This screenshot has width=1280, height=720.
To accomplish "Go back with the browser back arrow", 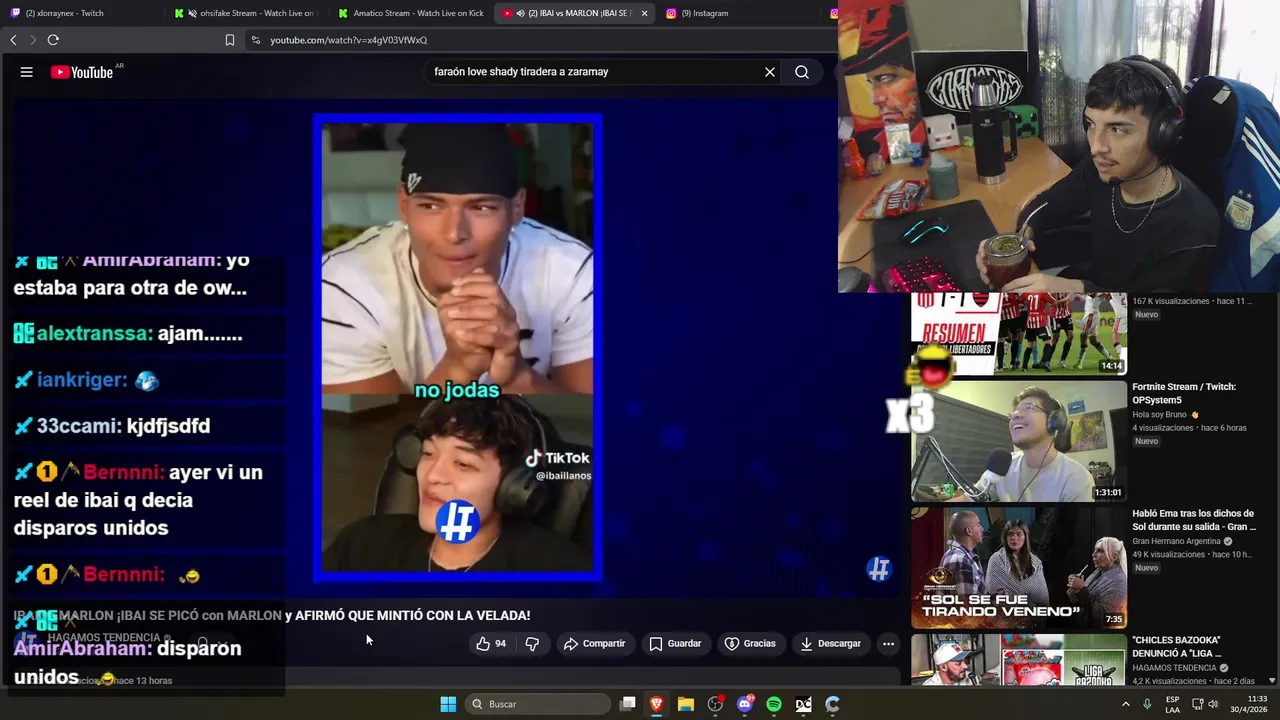I will [x=13, y=40].
